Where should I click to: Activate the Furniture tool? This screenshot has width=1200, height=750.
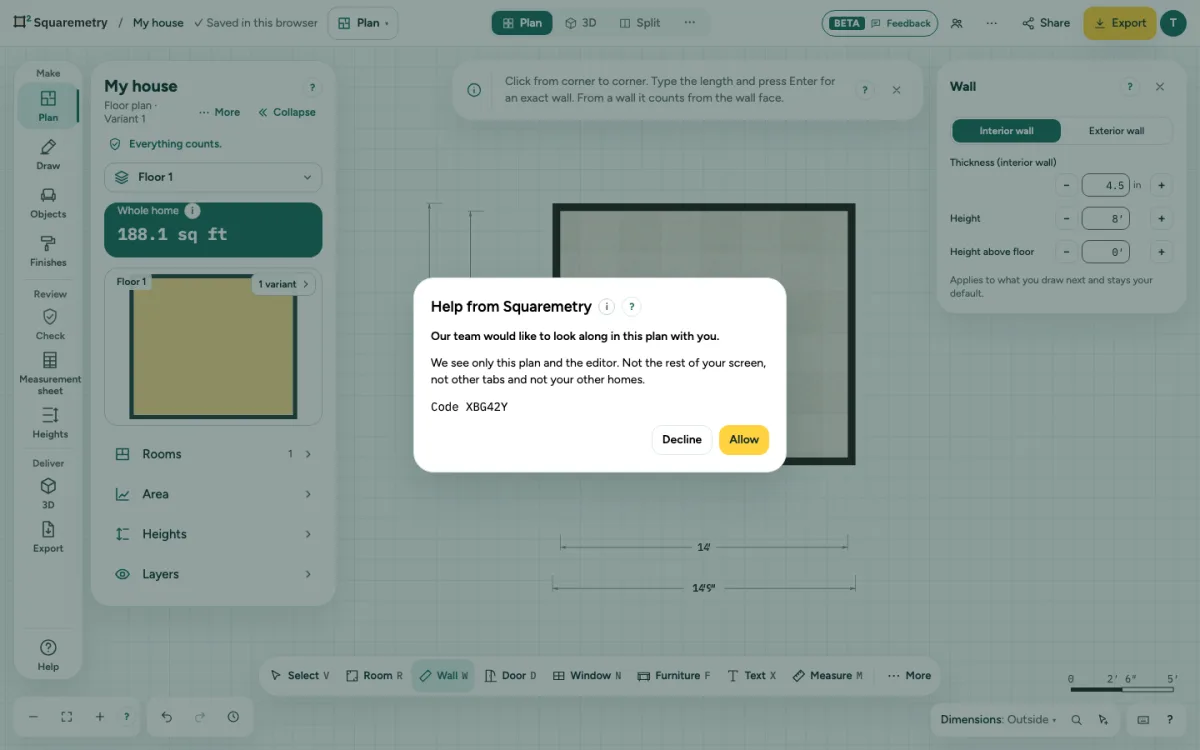point(674,676)
